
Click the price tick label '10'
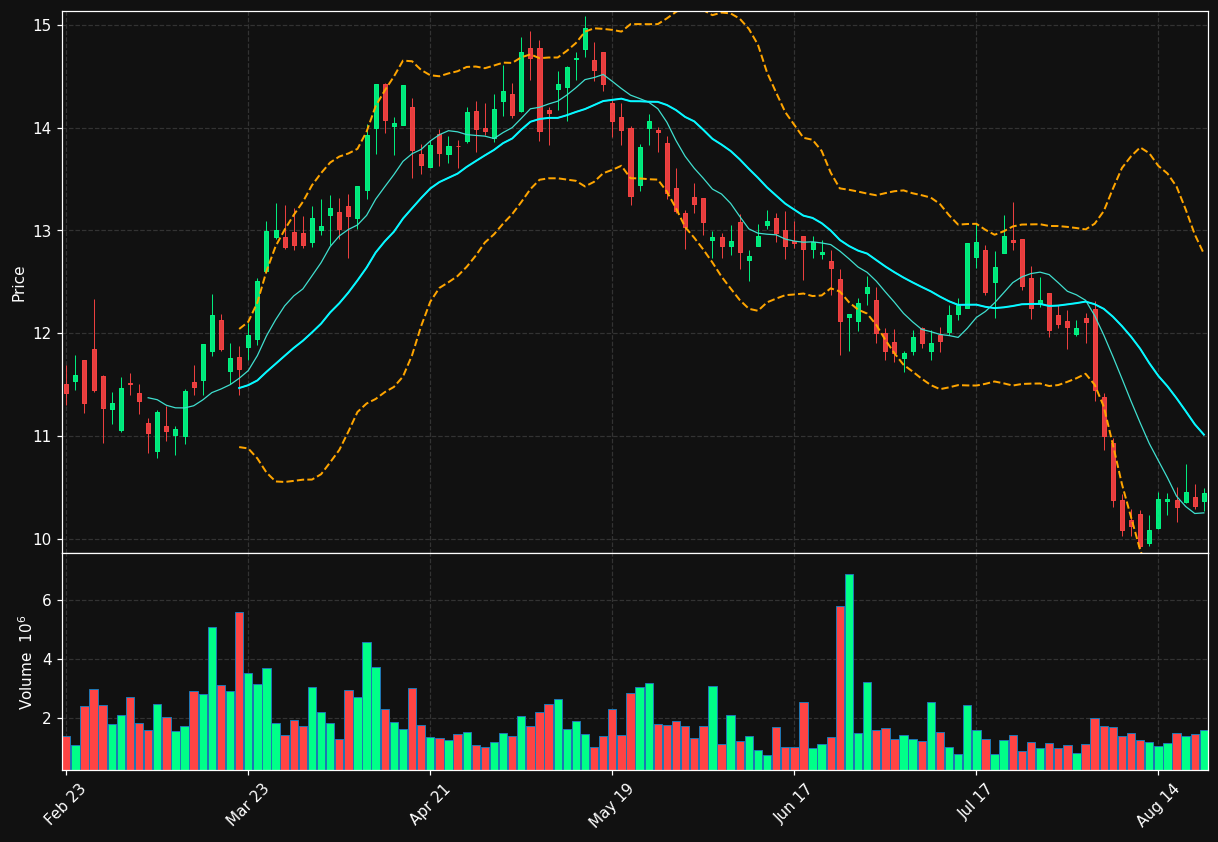(x=41, y=539)
